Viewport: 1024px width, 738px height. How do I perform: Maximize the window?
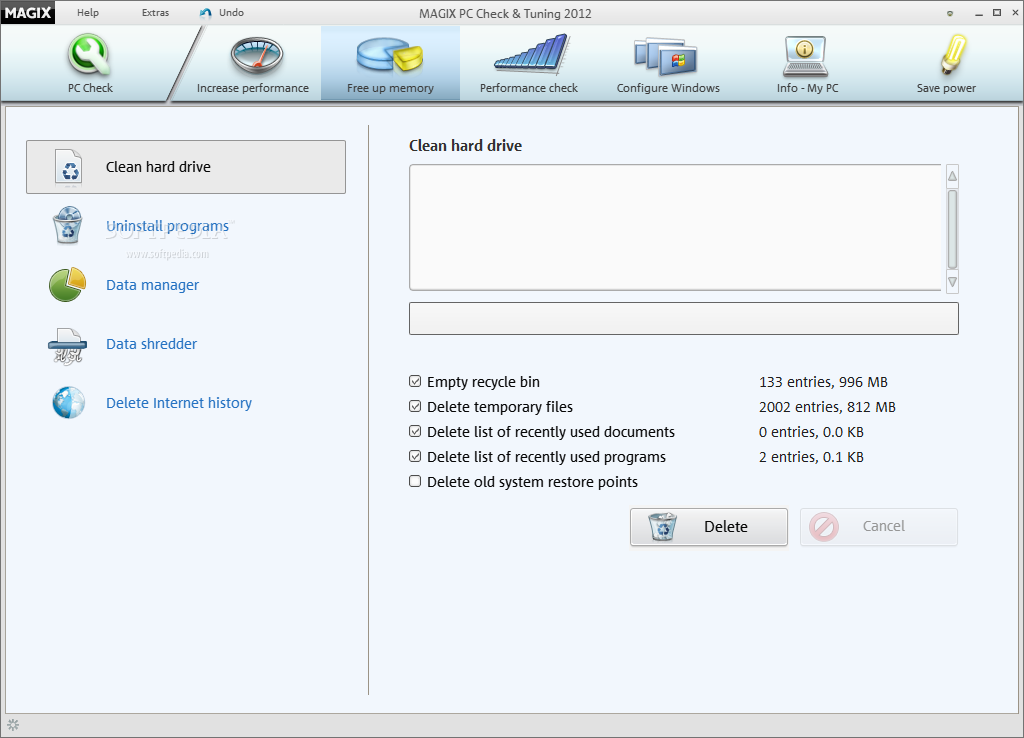click(997, 13)
